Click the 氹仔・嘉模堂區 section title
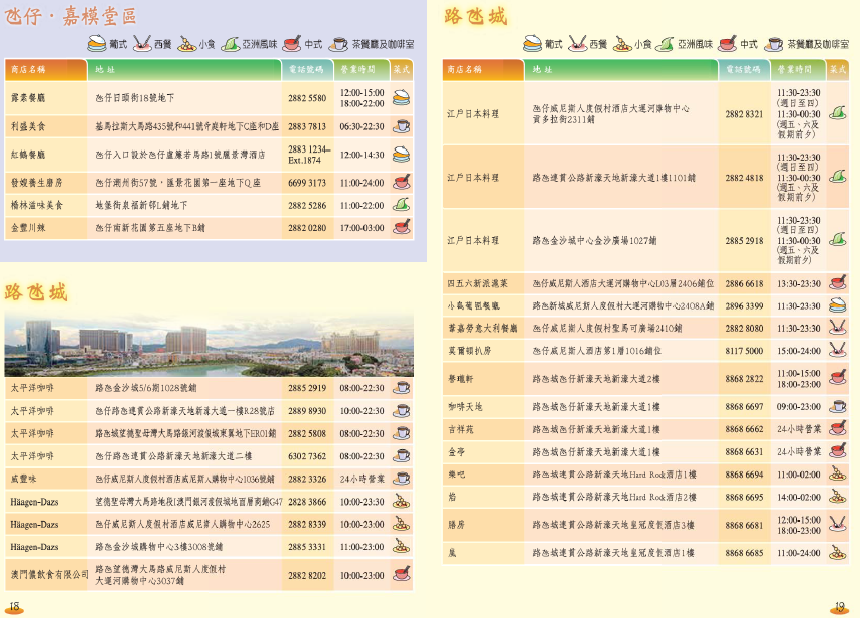Viewport: 860px width, 618px height. click(x=70, y=16)
